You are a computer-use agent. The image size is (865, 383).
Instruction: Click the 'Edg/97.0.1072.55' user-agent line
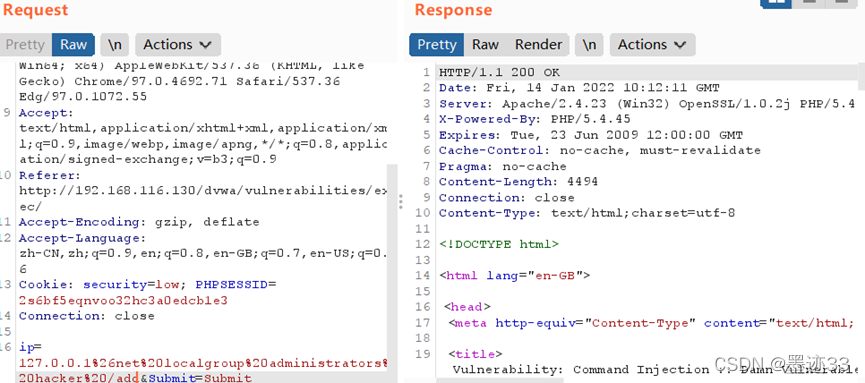point(83,97)
